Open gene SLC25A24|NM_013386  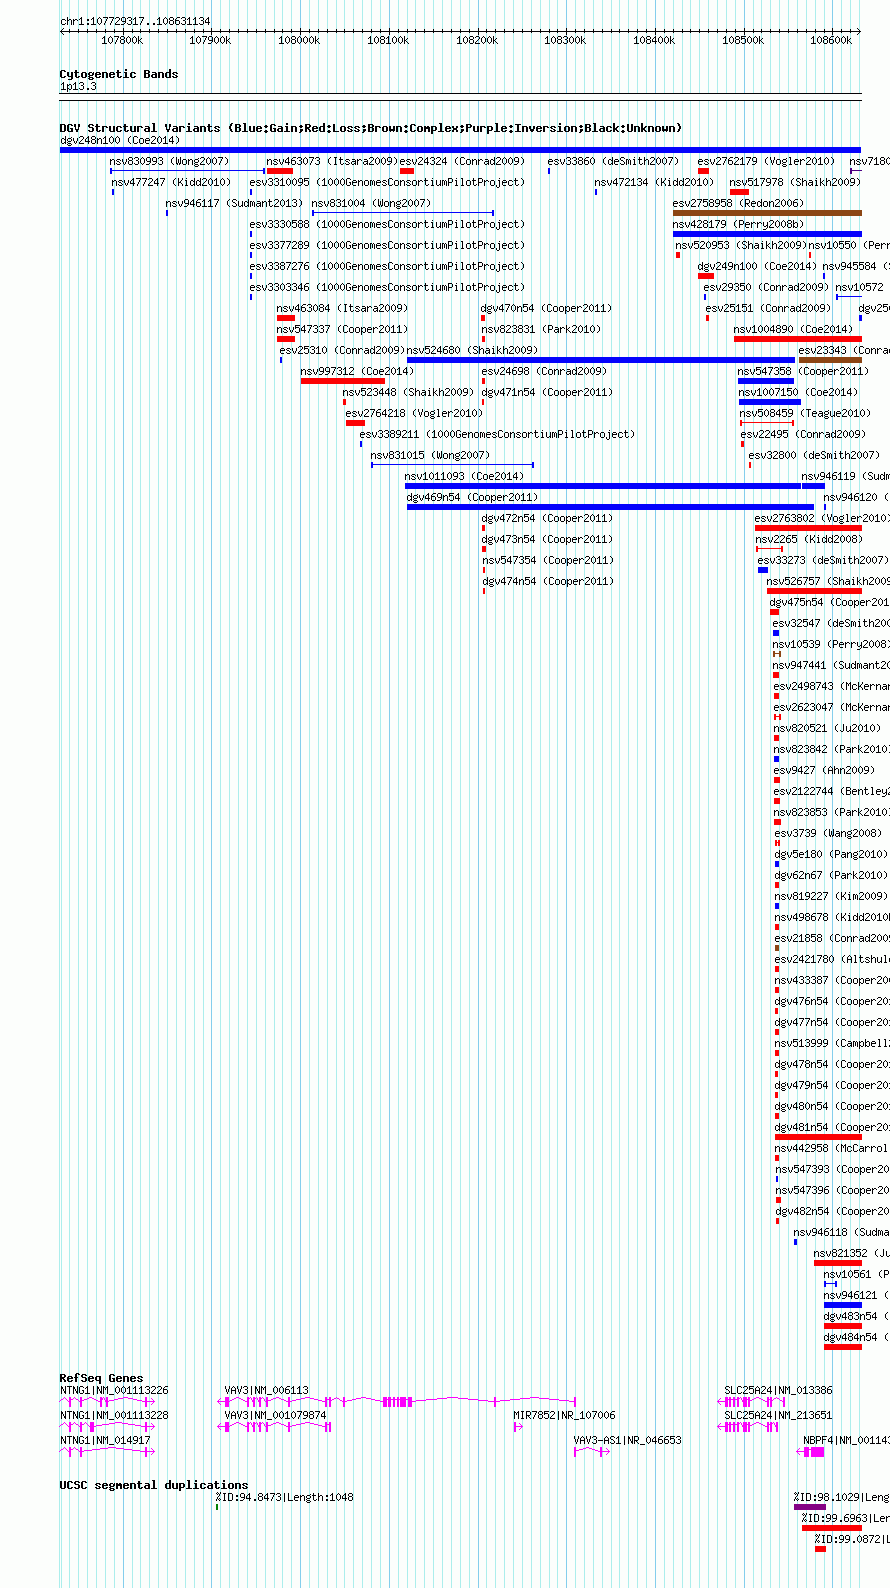(778, 1390)
